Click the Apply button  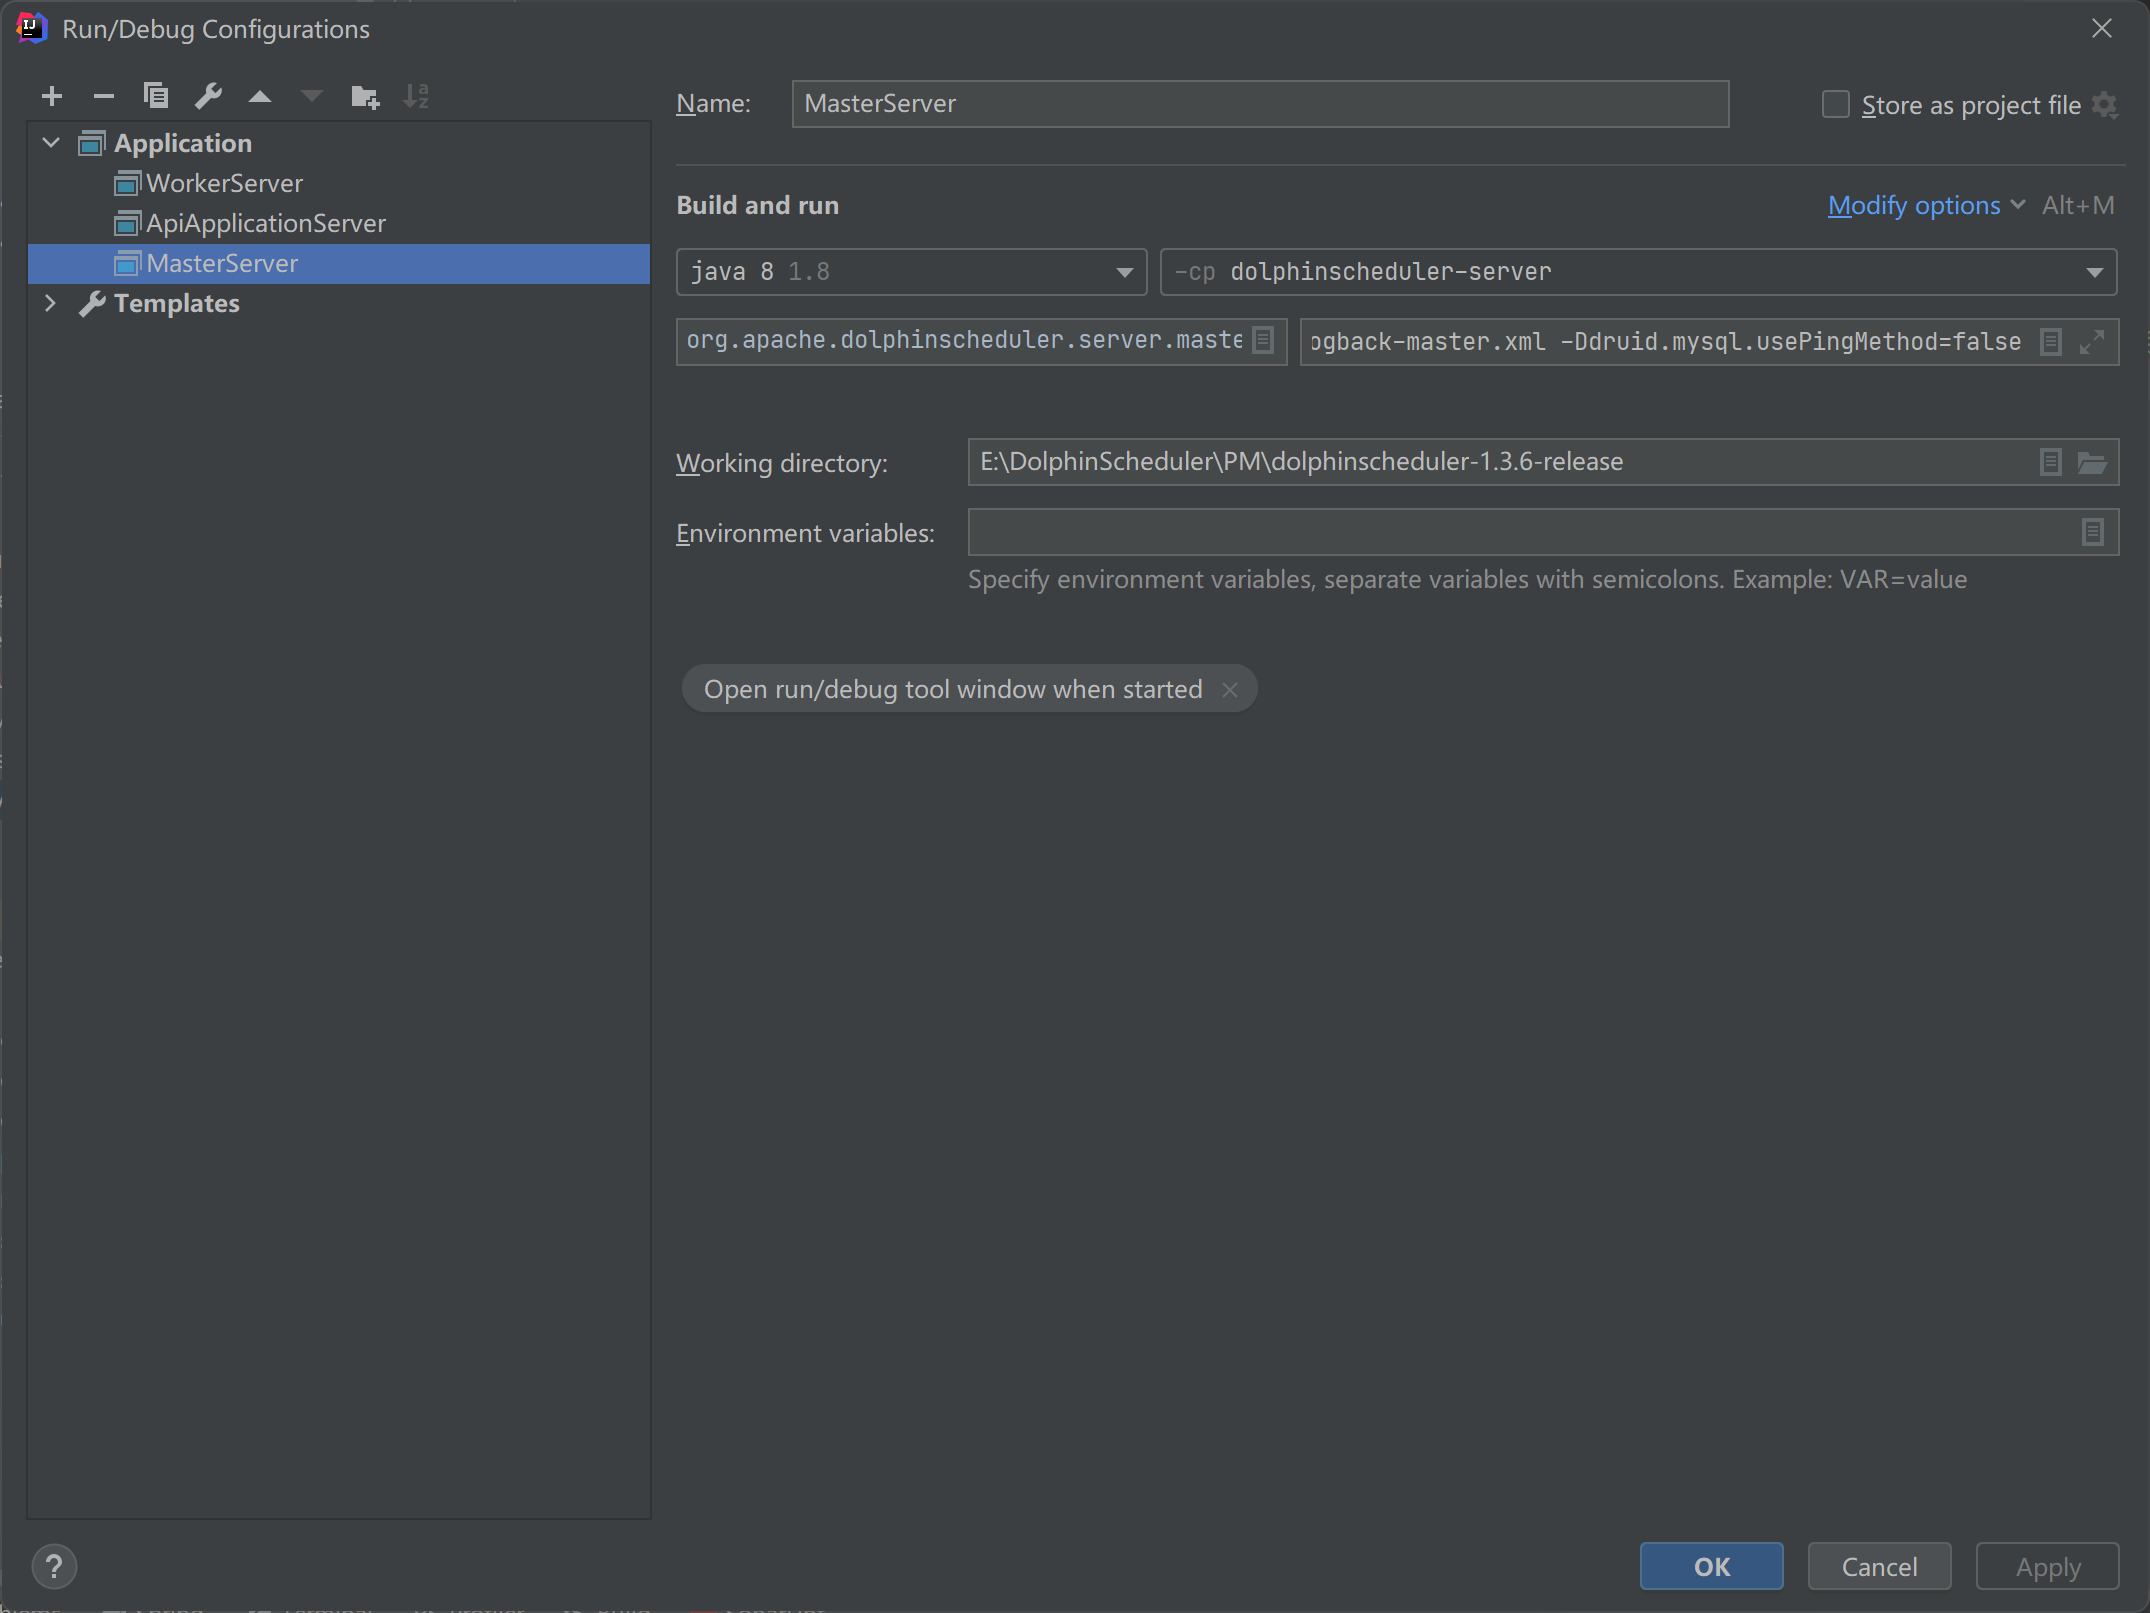click(2047, 1566)
